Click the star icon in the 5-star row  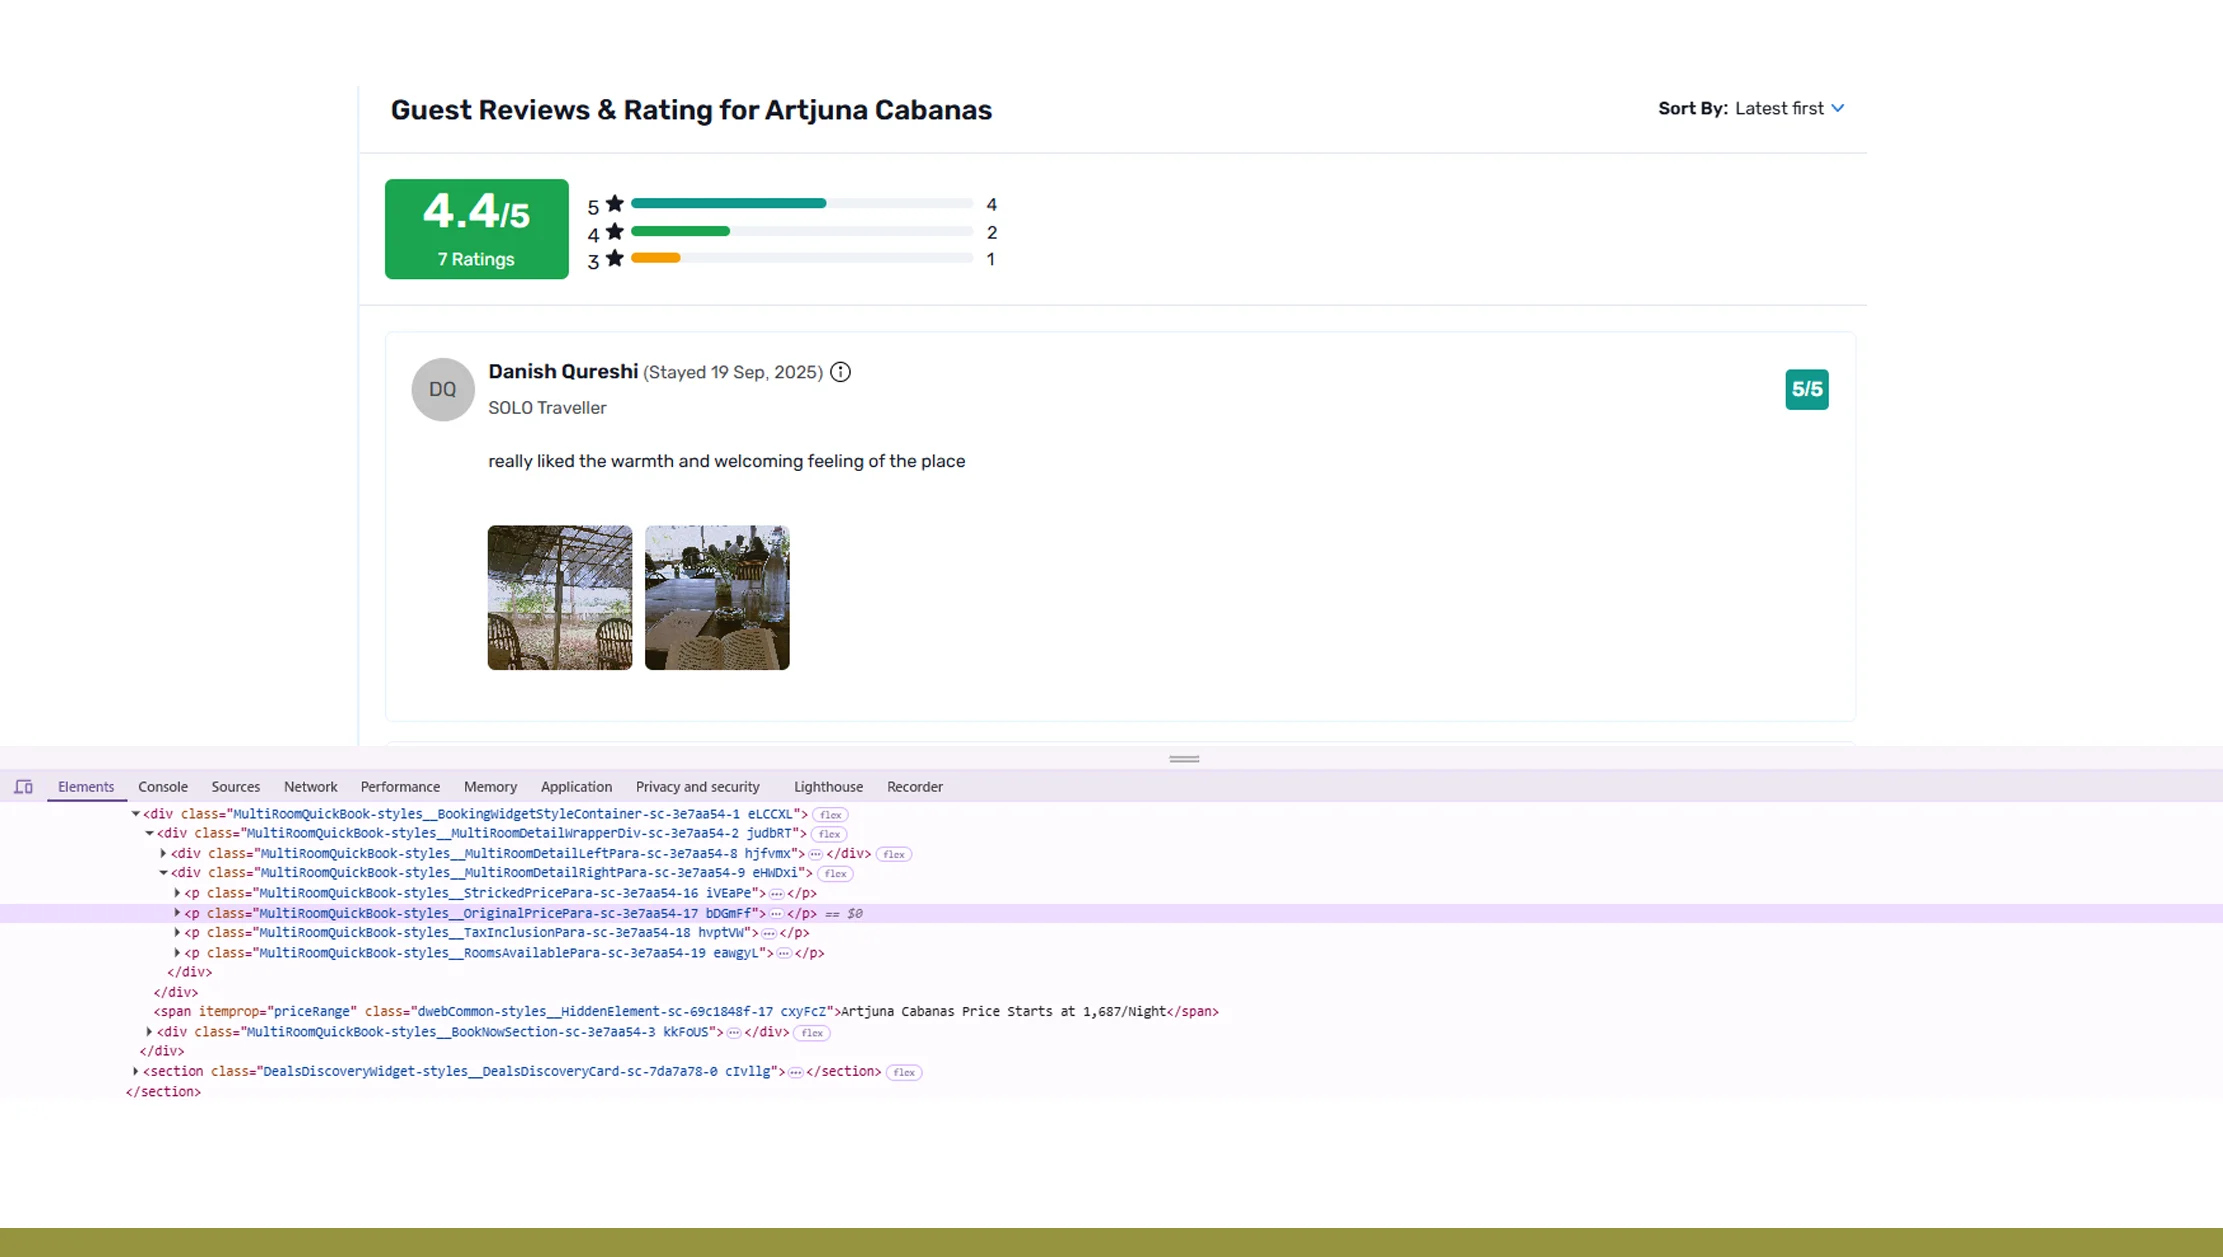[x=614, y=203]
